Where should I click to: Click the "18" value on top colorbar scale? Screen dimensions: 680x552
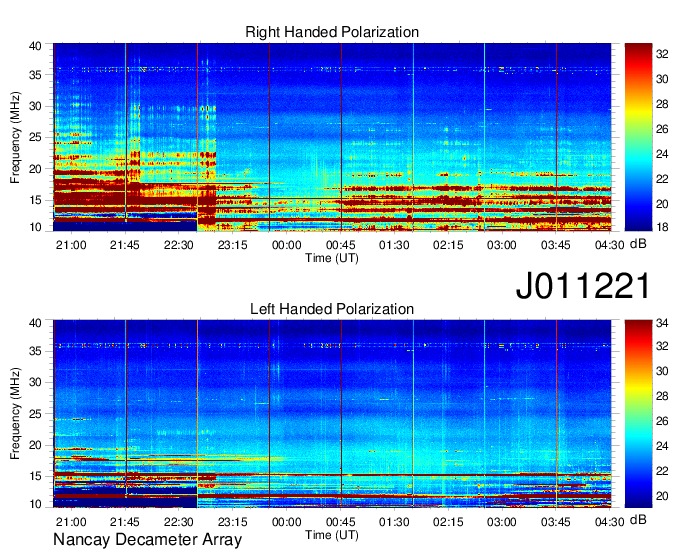pyautogui.click(x=662, y=227)
